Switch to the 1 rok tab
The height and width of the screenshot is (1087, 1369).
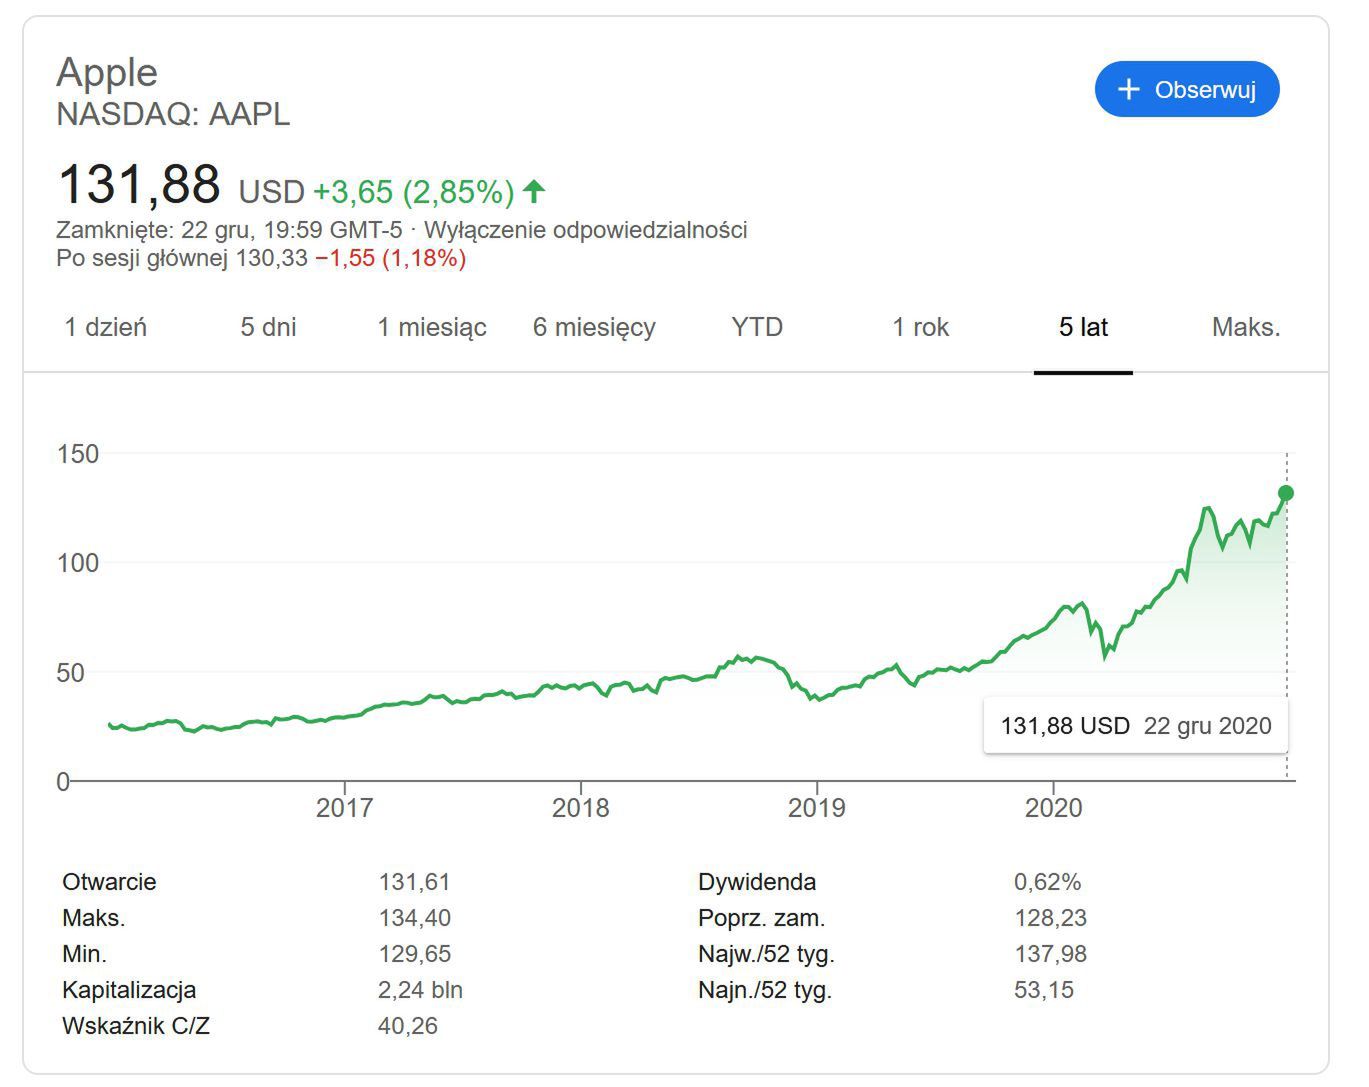point(920,327)
